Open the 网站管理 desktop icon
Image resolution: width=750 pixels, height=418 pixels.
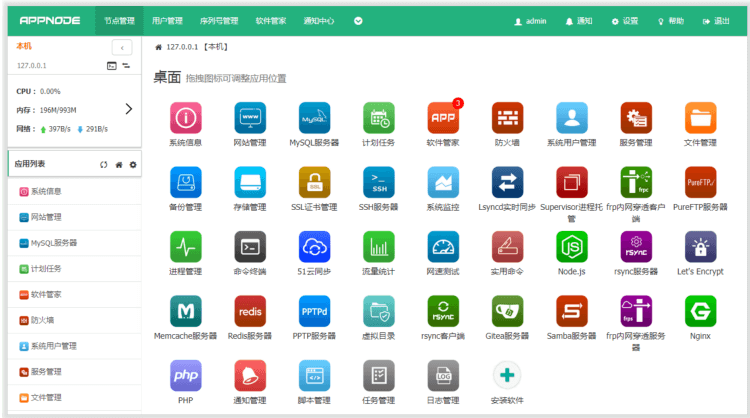(x=250, y=118)
